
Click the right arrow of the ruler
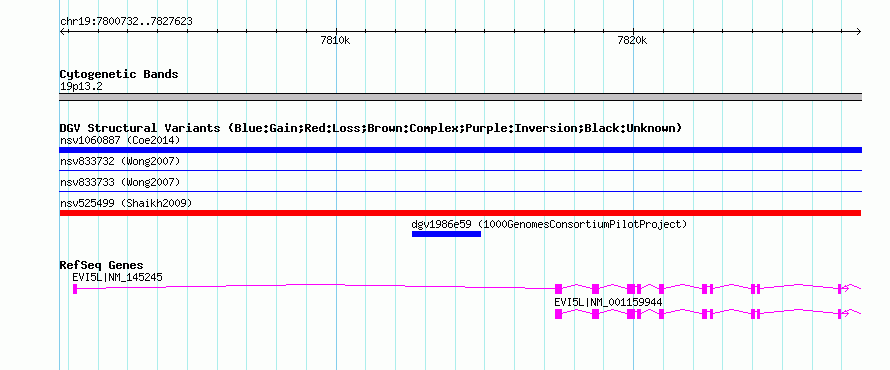(858, 31)
